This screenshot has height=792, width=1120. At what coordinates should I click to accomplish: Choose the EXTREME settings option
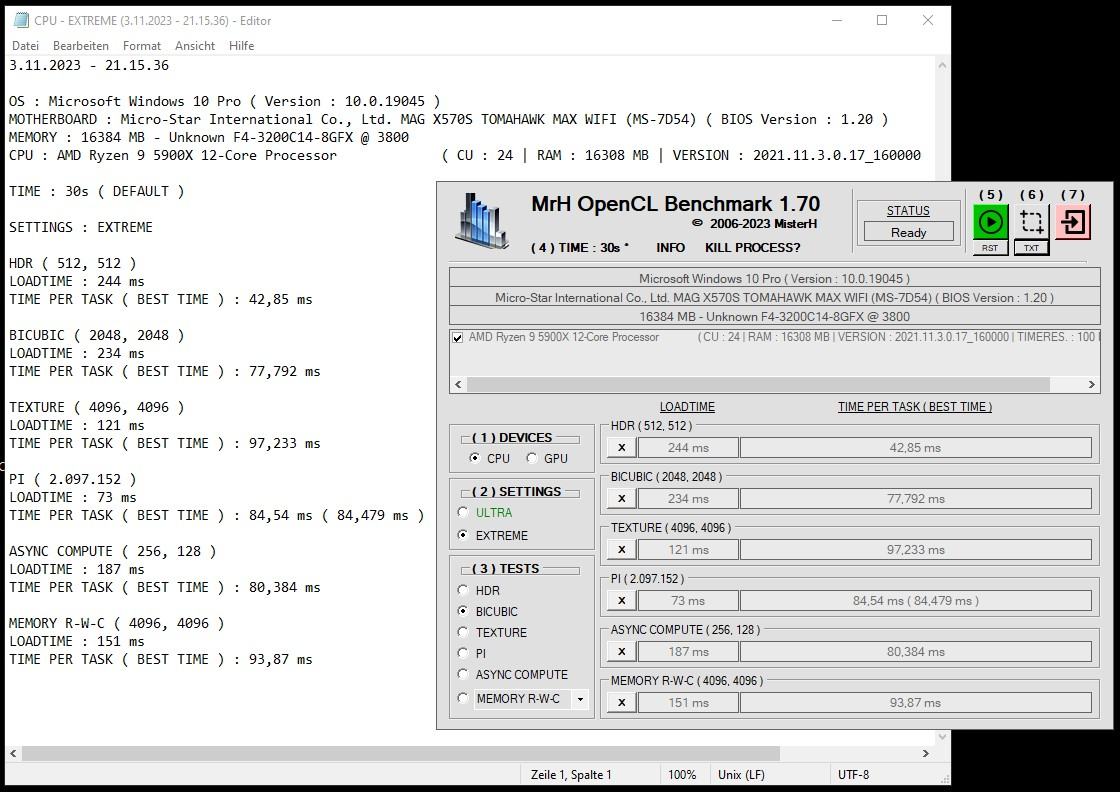click(463, 534)
